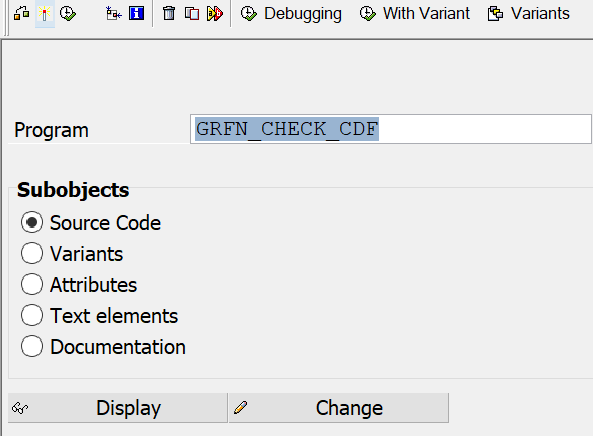
Task: Open the Where-Used List icon
Action: coord(113,14)
